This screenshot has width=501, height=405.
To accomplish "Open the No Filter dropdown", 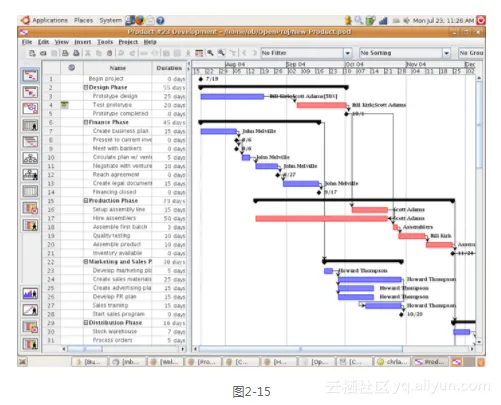I will point(306,53).
